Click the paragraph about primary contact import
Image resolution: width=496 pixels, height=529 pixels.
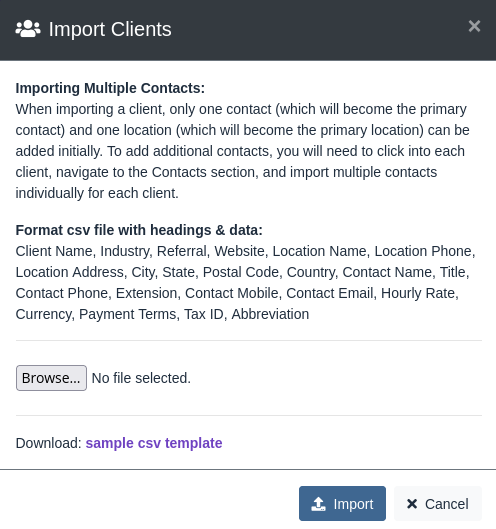click(243, 151)
